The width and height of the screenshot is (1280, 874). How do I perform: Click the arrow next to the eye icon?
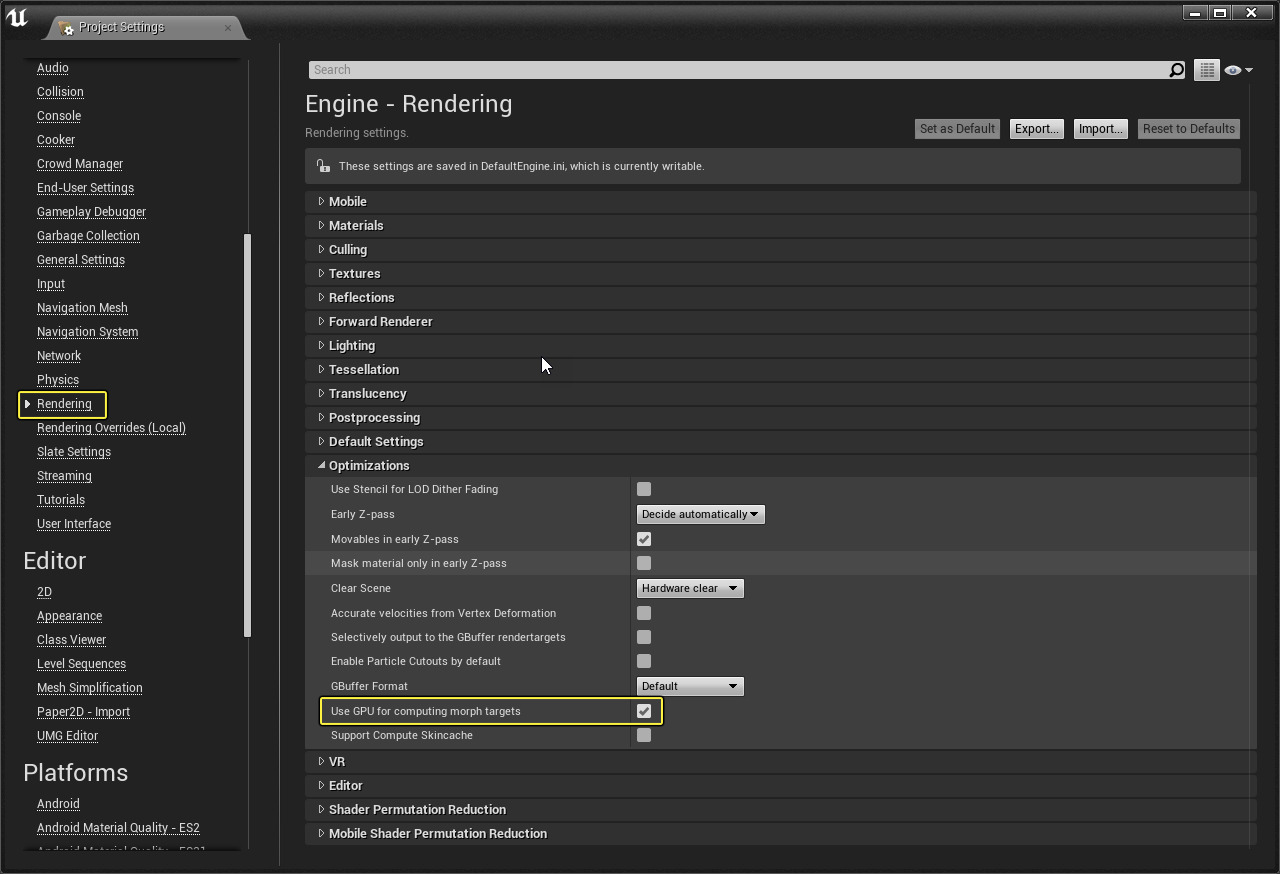[1248, 70]
